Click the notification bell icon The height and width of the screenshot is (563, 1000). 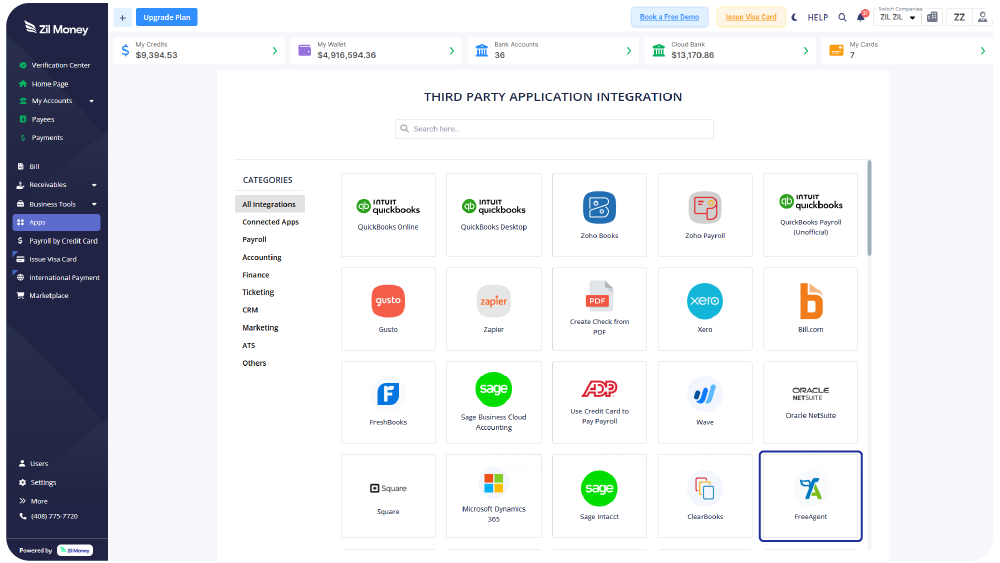coord(860,17)
